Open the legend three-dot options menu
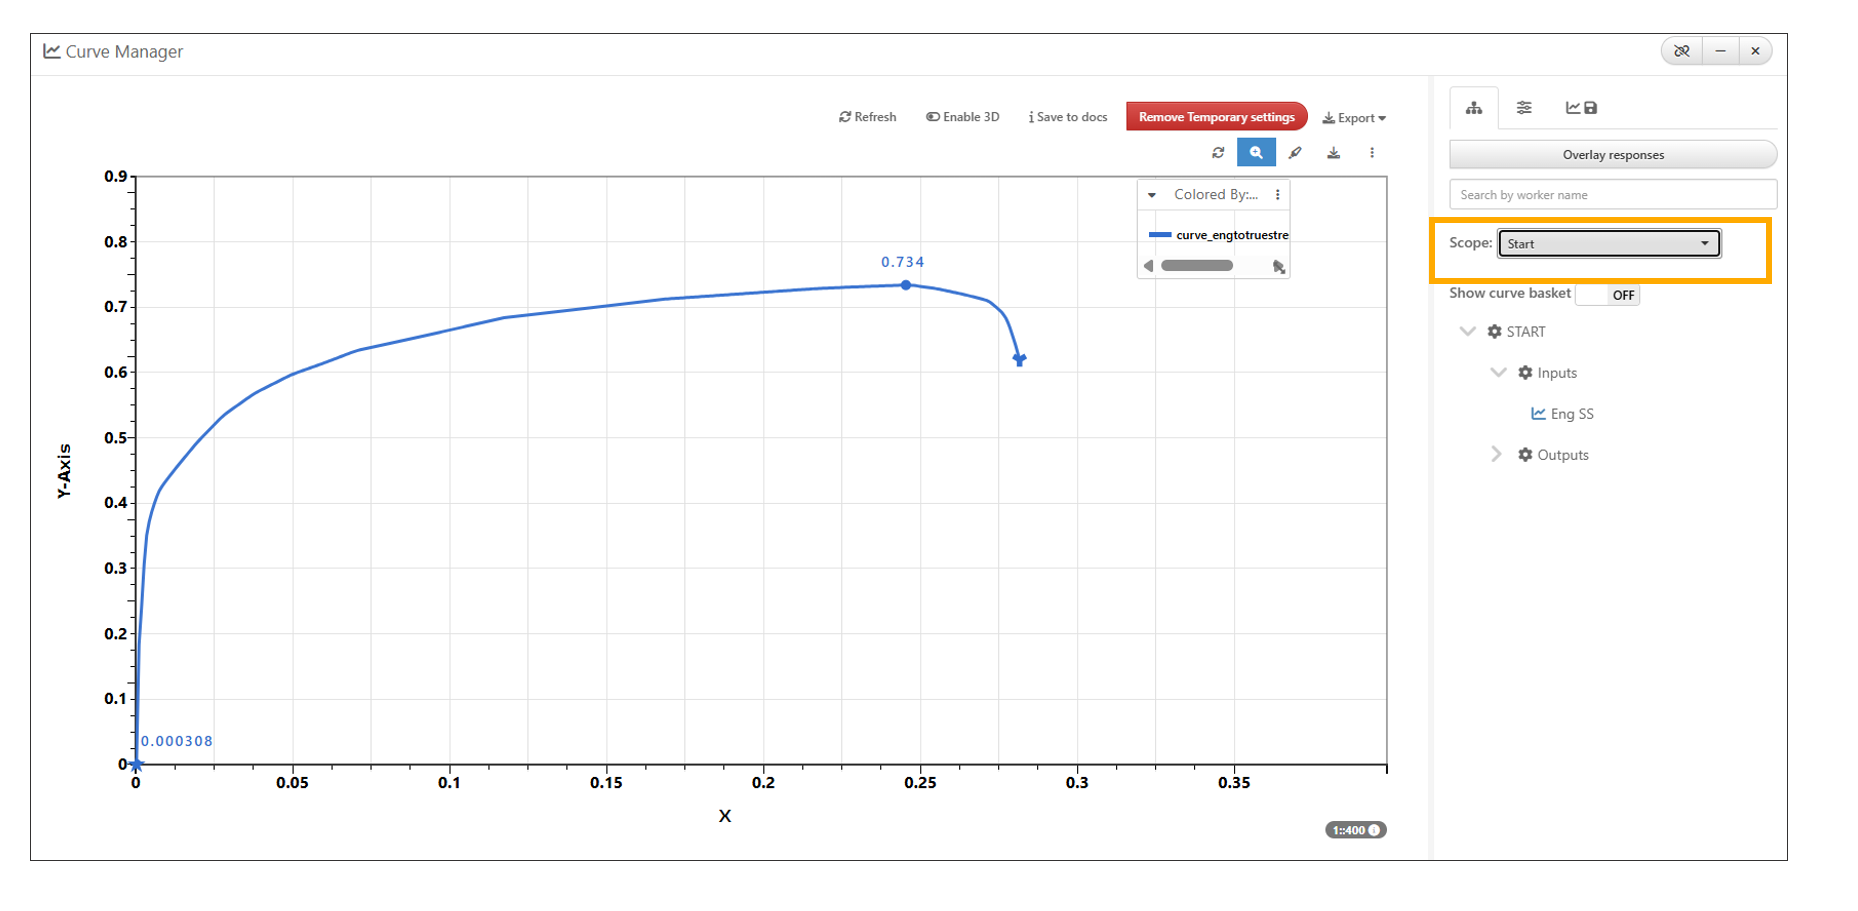The image size is (1858, 911). pos(1278,195)
